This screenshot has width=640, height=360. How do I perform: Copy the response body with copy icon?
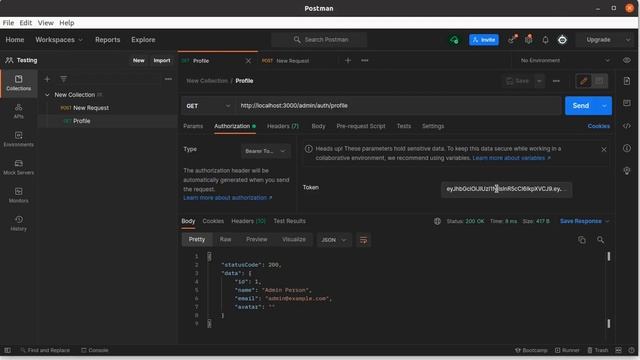tap(582, 240)
